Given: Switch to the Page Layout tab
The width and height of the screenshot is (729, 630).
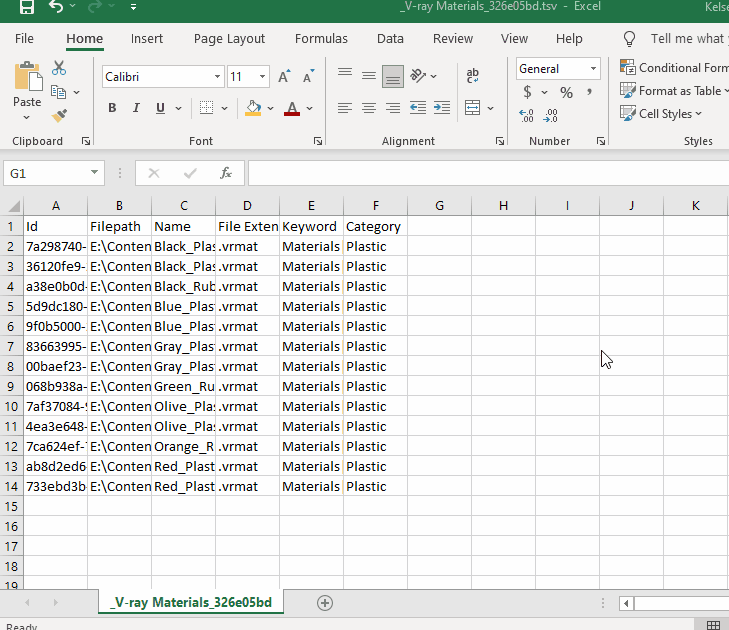Looking at the screenshot, I should (229, 39).
